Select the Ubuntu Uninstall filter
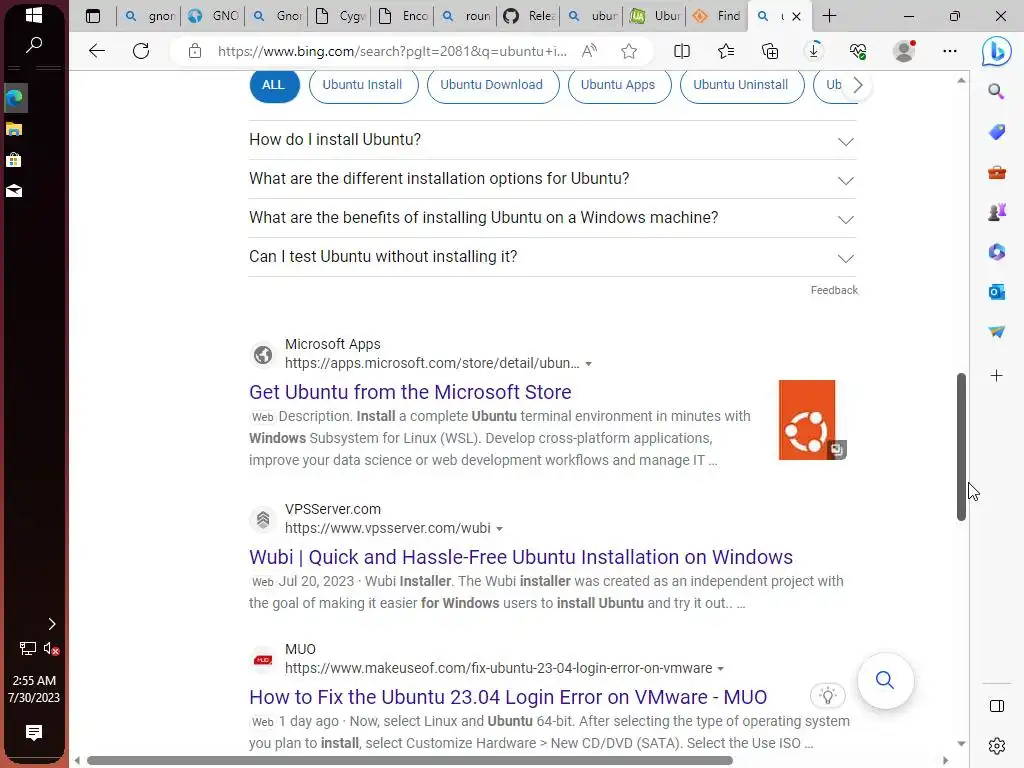1024x768 pixels. tap(741, 85)
